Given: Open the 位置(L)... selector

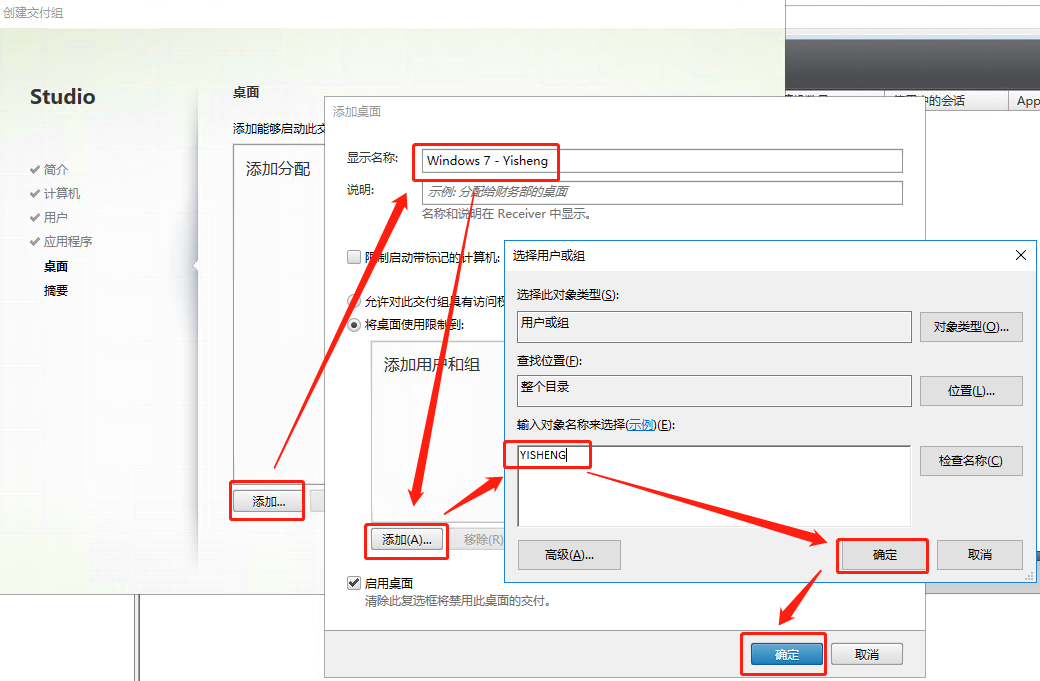Looking at the screenshot, I should click(x=971, y=390).
